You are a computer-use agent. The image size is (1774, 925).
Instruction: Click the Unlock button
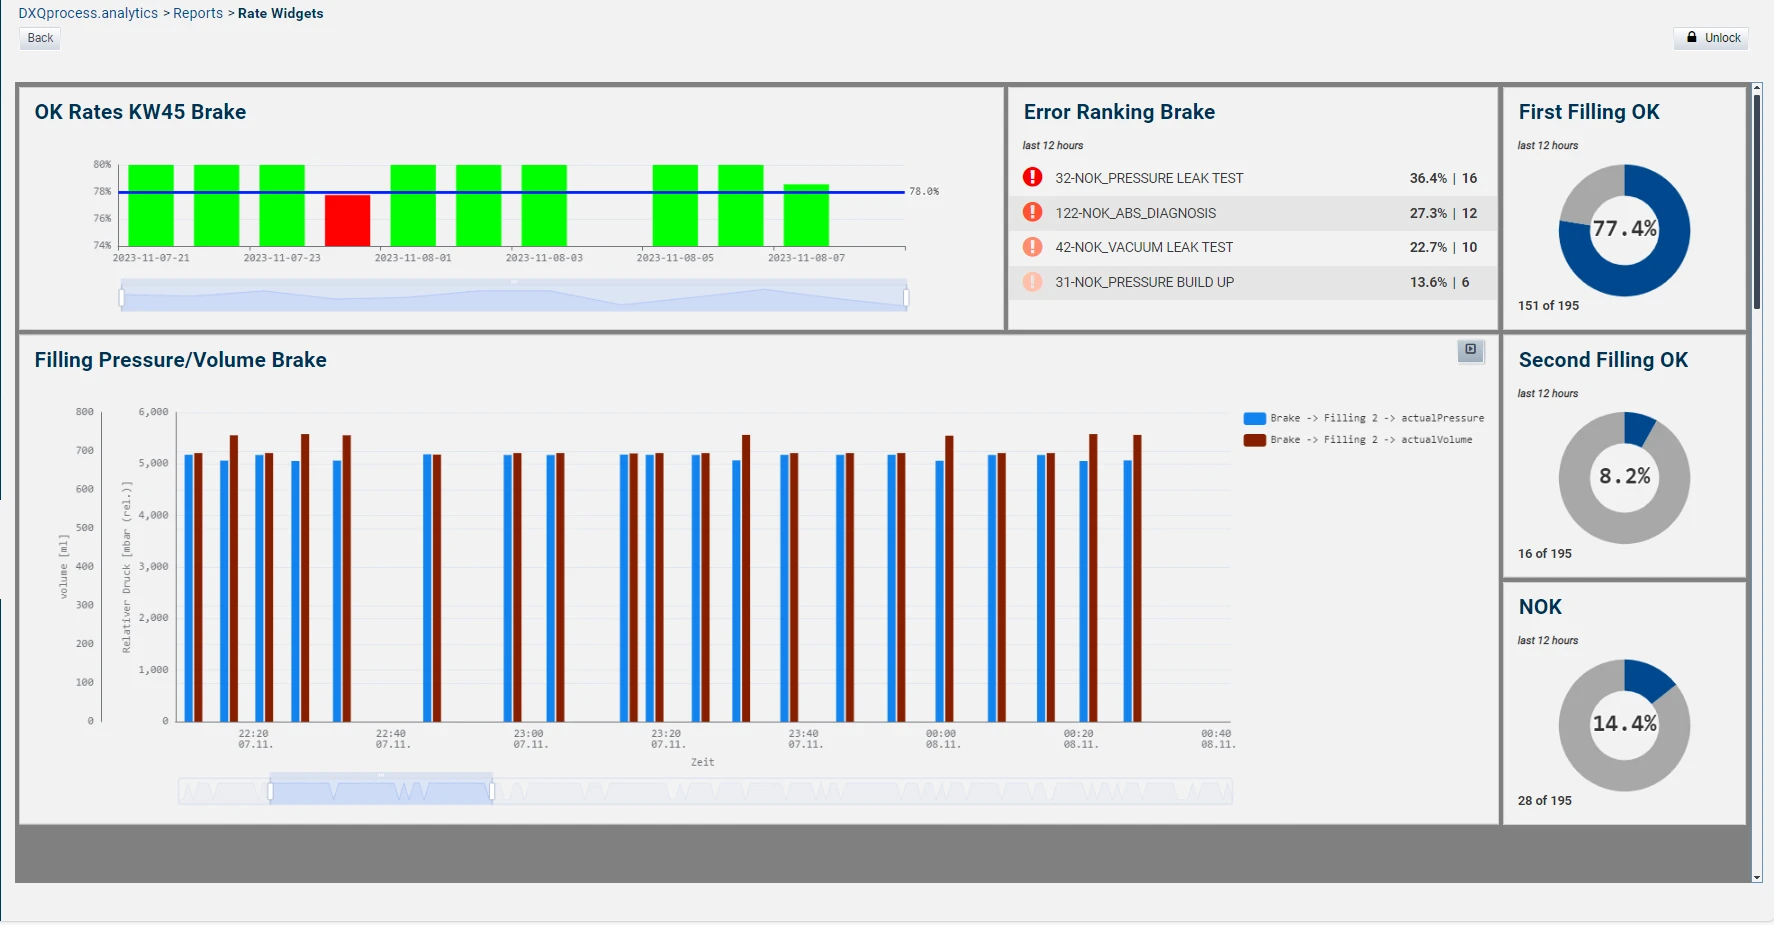point(1711,38)
